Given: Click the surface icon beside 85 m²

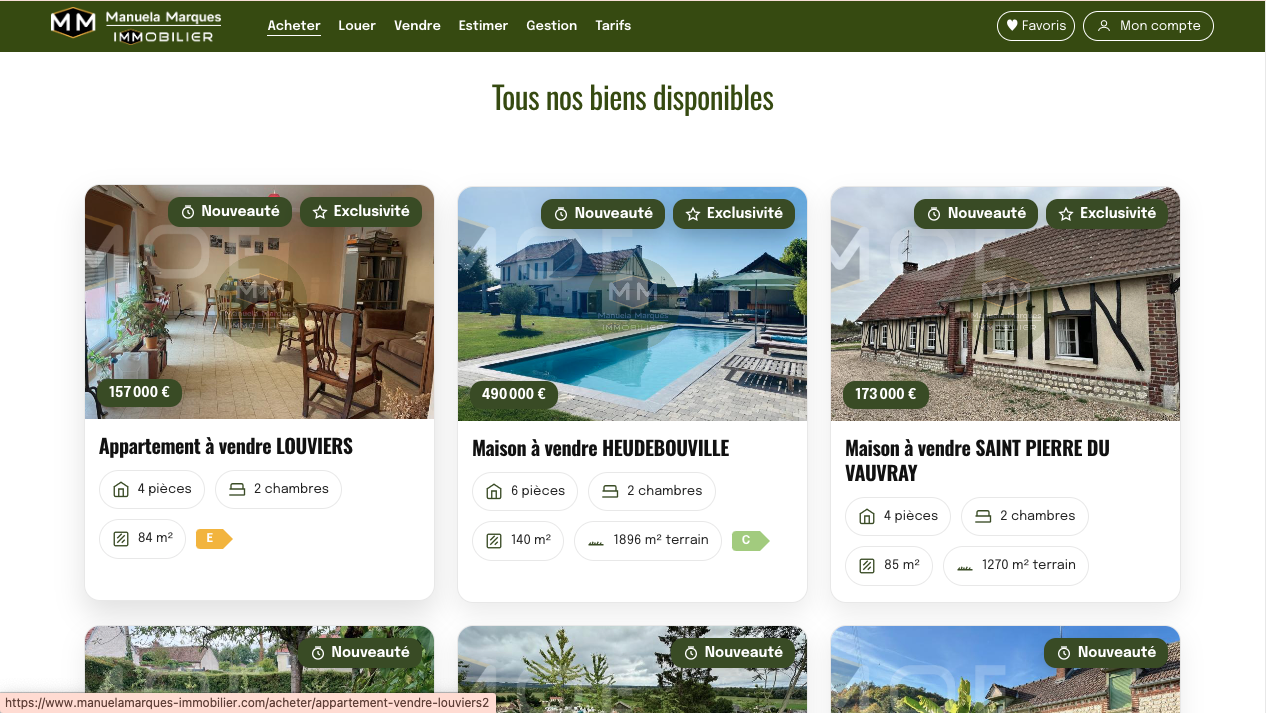Looking at the screenshot, I should [867, 566].
